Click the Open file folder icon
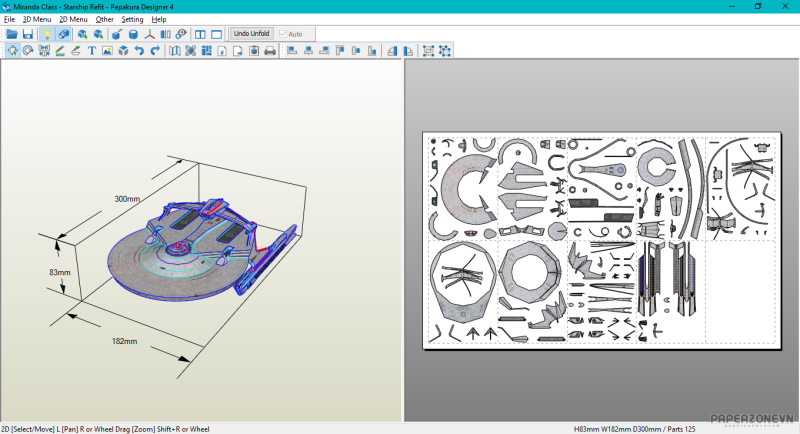This screenshot has height=434, width=800. (12, 34)
